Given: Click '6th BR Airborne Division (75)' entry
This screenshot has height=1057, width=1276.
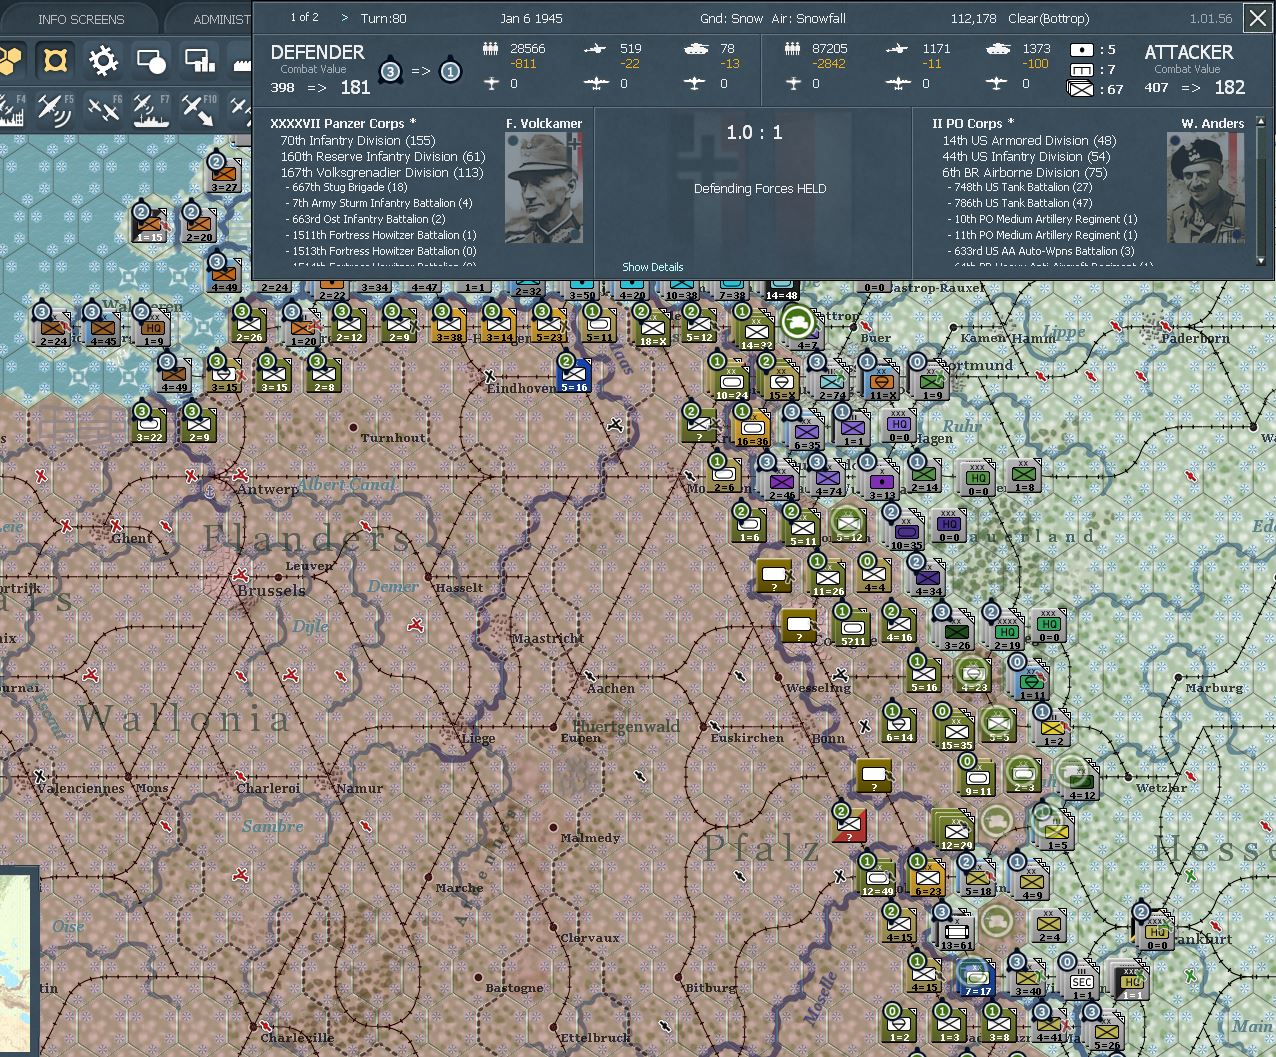Looking at the screenshot, I should click(1025, 172).
